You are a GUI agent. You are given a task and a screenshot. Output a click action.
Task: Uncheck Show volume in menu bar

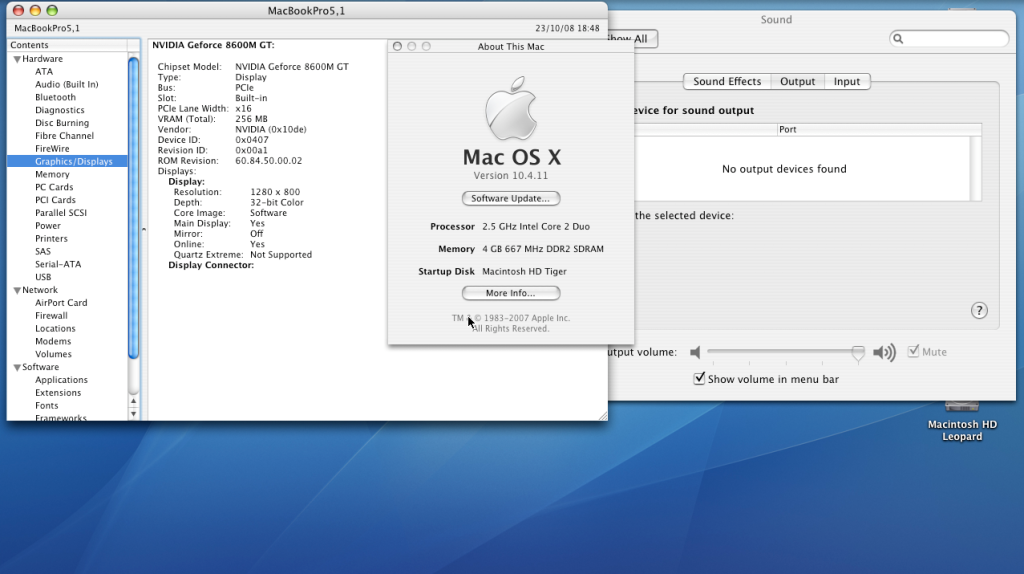tap(700, 379)
